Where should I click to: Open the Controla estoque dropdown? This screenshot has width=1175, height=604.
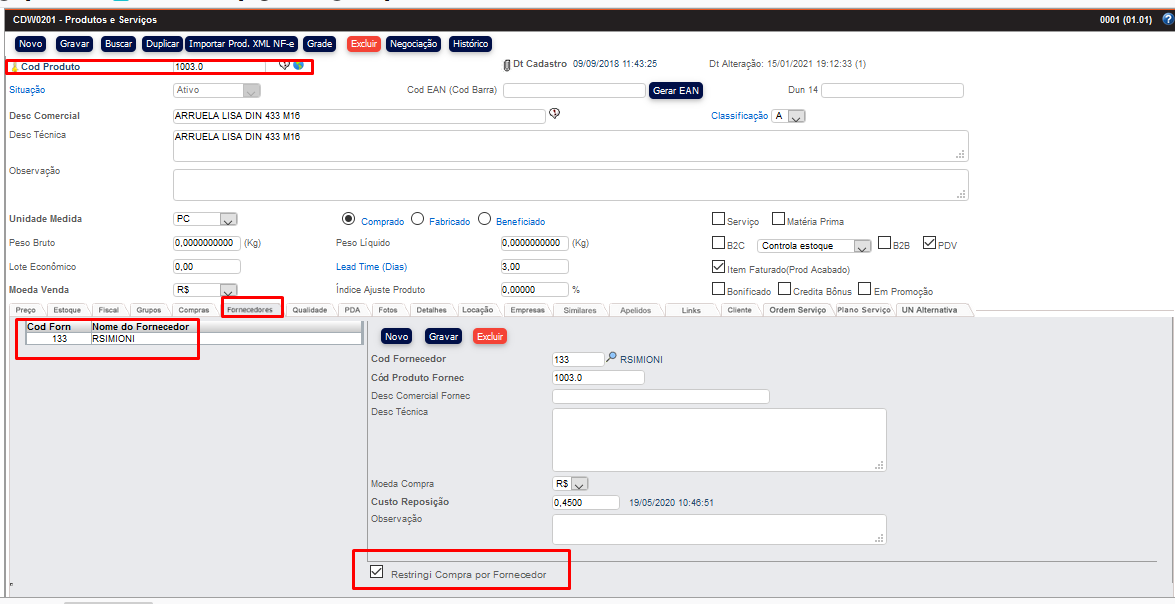pyautogui.click(x=861, y=246)
